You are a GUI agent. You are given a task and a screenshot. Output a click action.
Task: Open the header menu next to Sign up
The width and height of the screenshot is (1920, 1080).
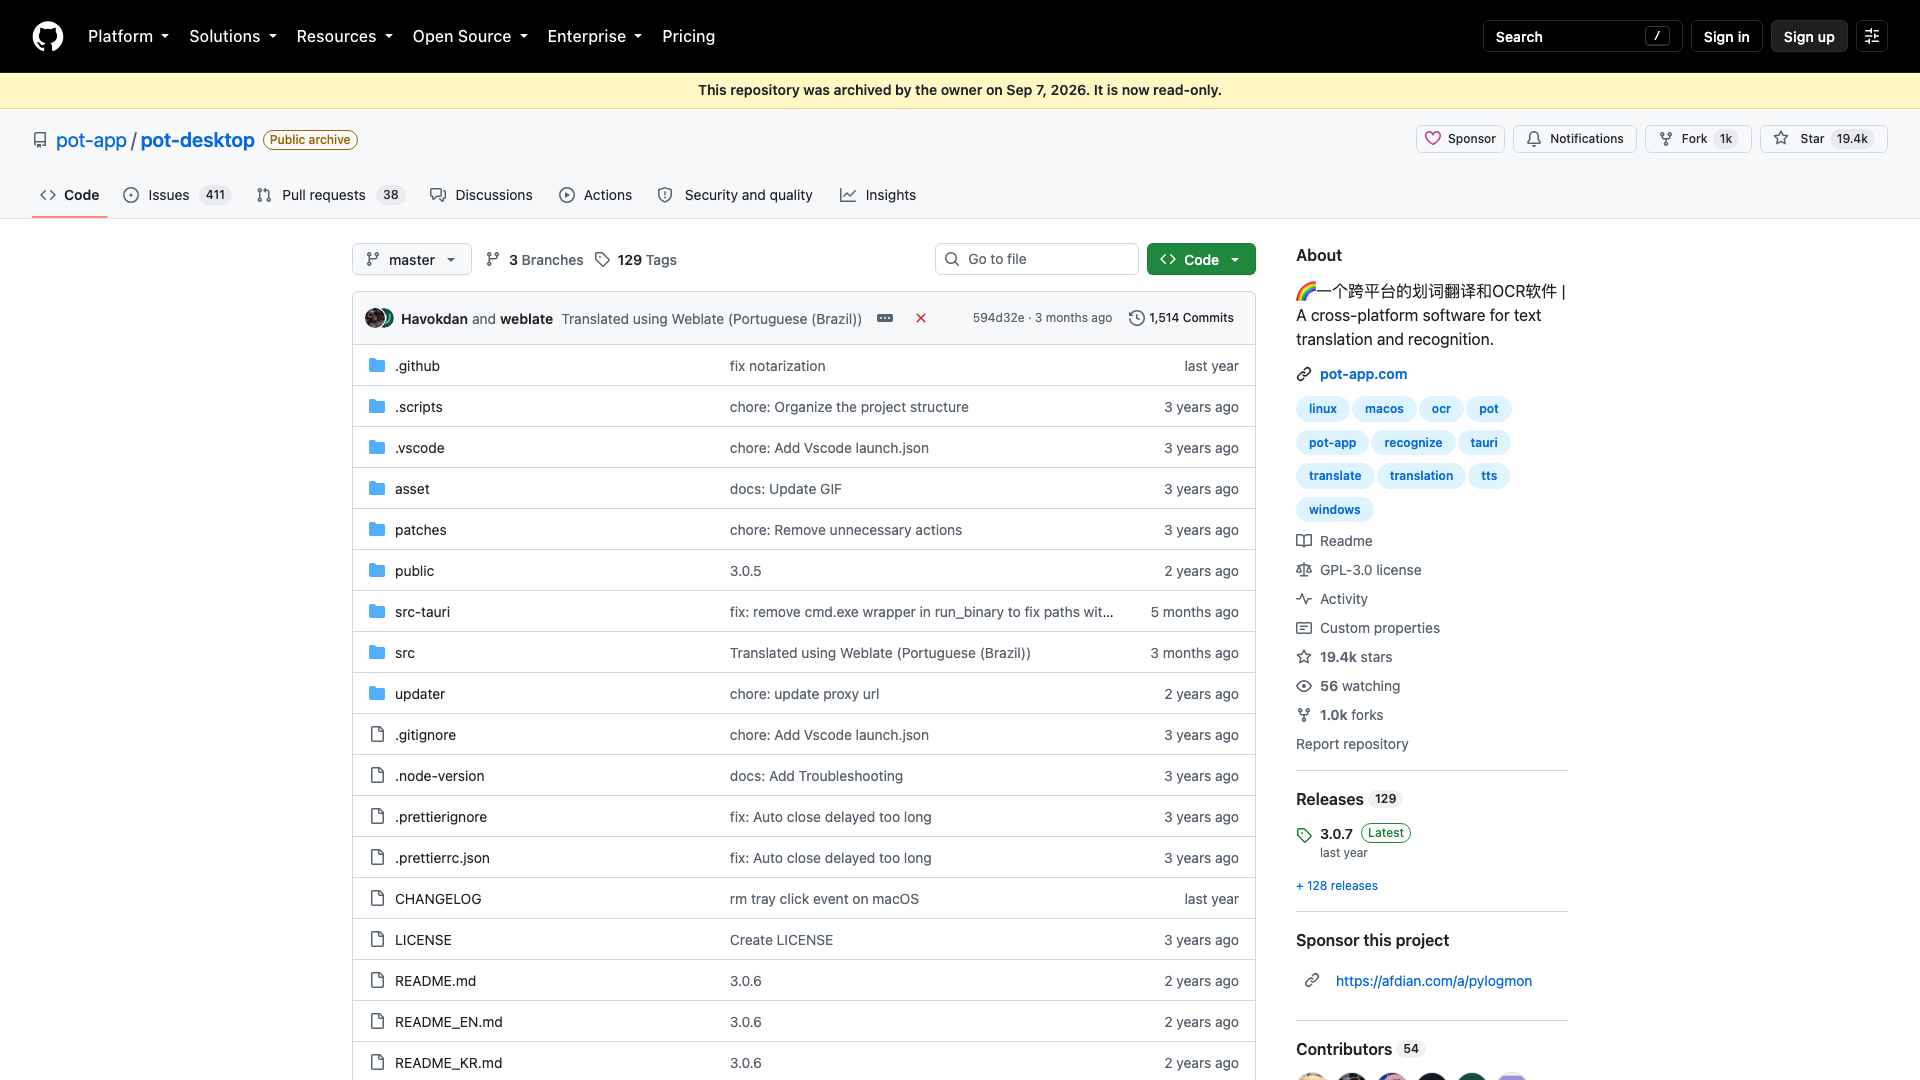pyautogui.click(x=1872, y=36)
